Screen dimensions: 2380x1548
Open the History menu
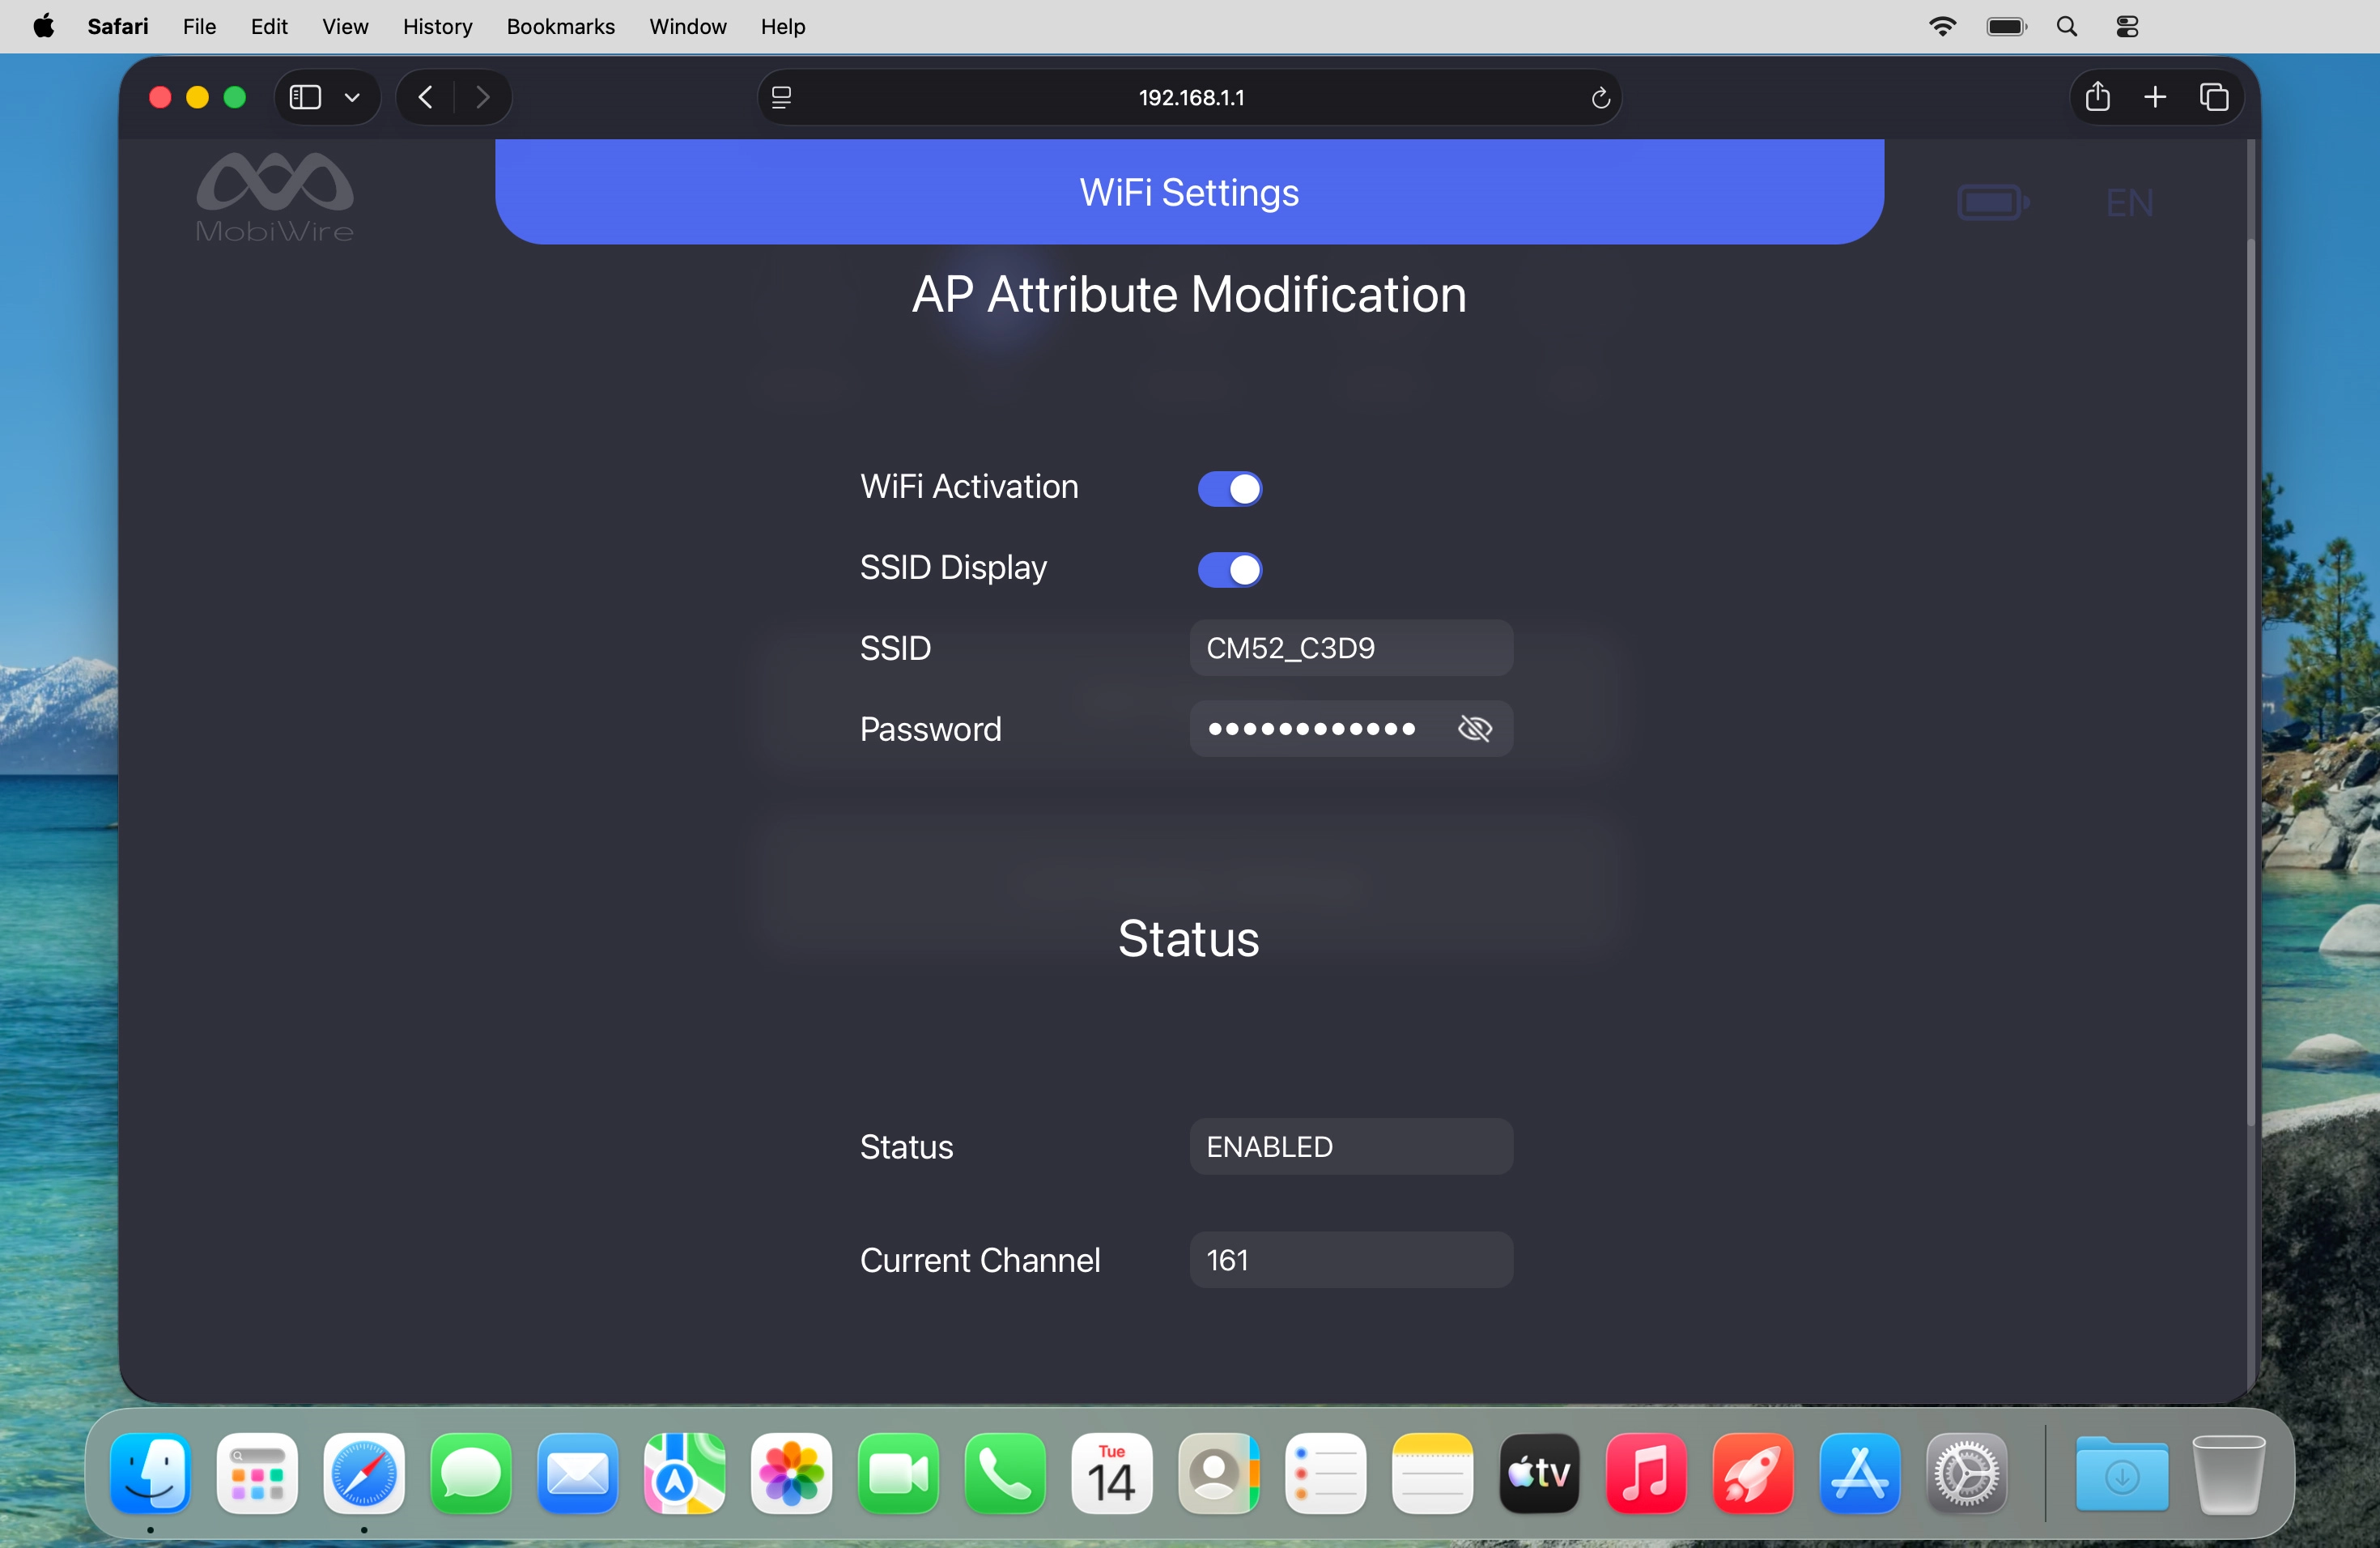click(x=437, y=26)
